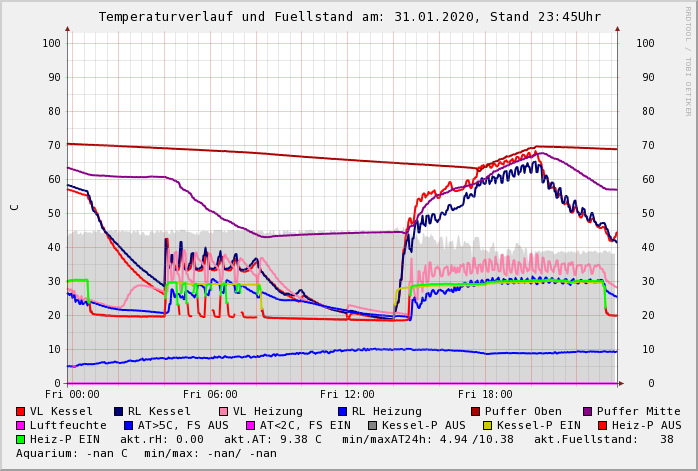The height and width of the screenshot is (471, 698).
Task: Select the dark blue RL Kessel swatch
Action: tap(119, 411)
